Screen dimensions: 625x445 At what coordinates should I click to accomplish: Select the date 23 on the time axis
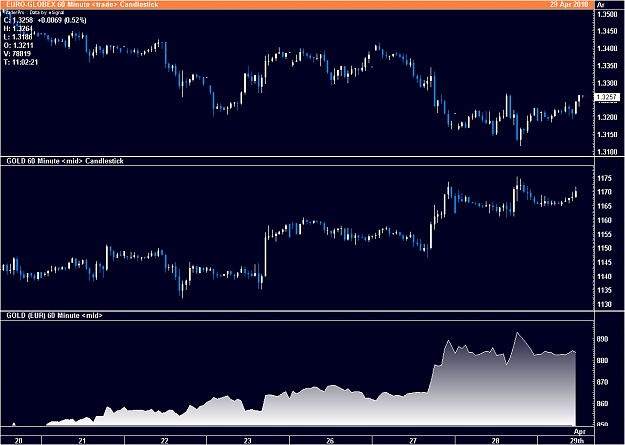tap(248, 441)
